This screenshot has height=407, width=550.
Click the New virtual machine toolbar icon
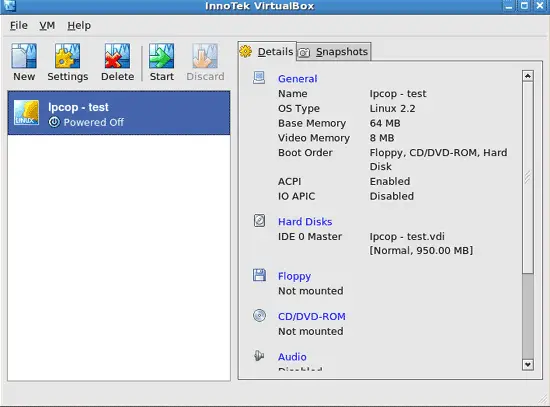(x=24, y=56)
